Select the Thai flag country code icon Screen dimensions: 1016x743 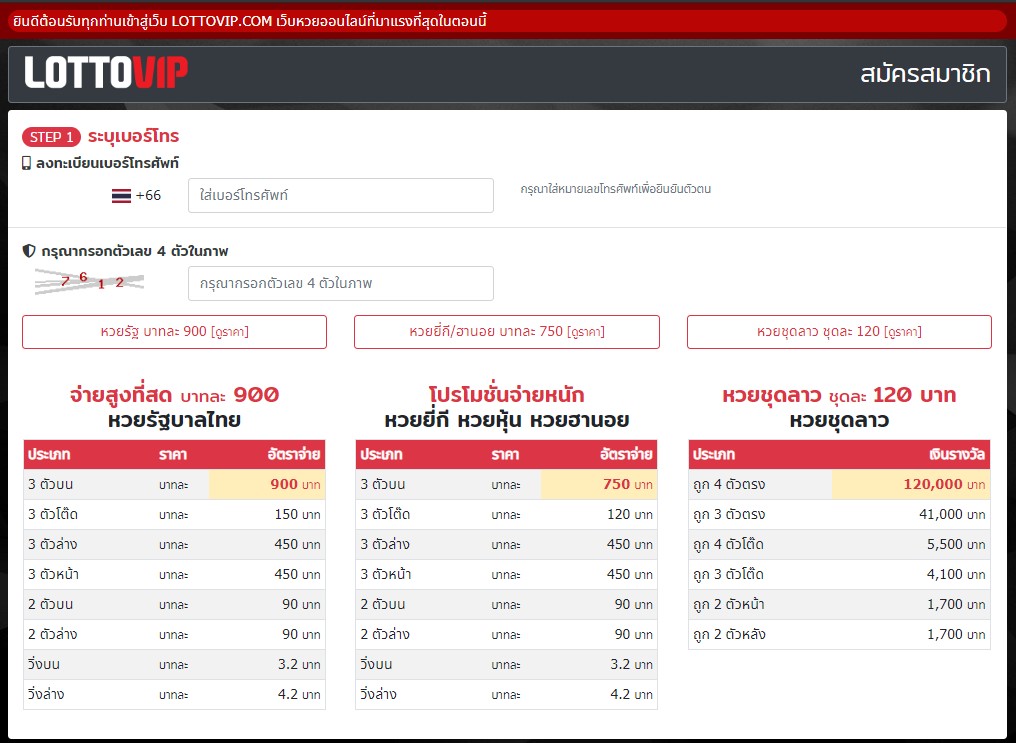pos(120,195)
